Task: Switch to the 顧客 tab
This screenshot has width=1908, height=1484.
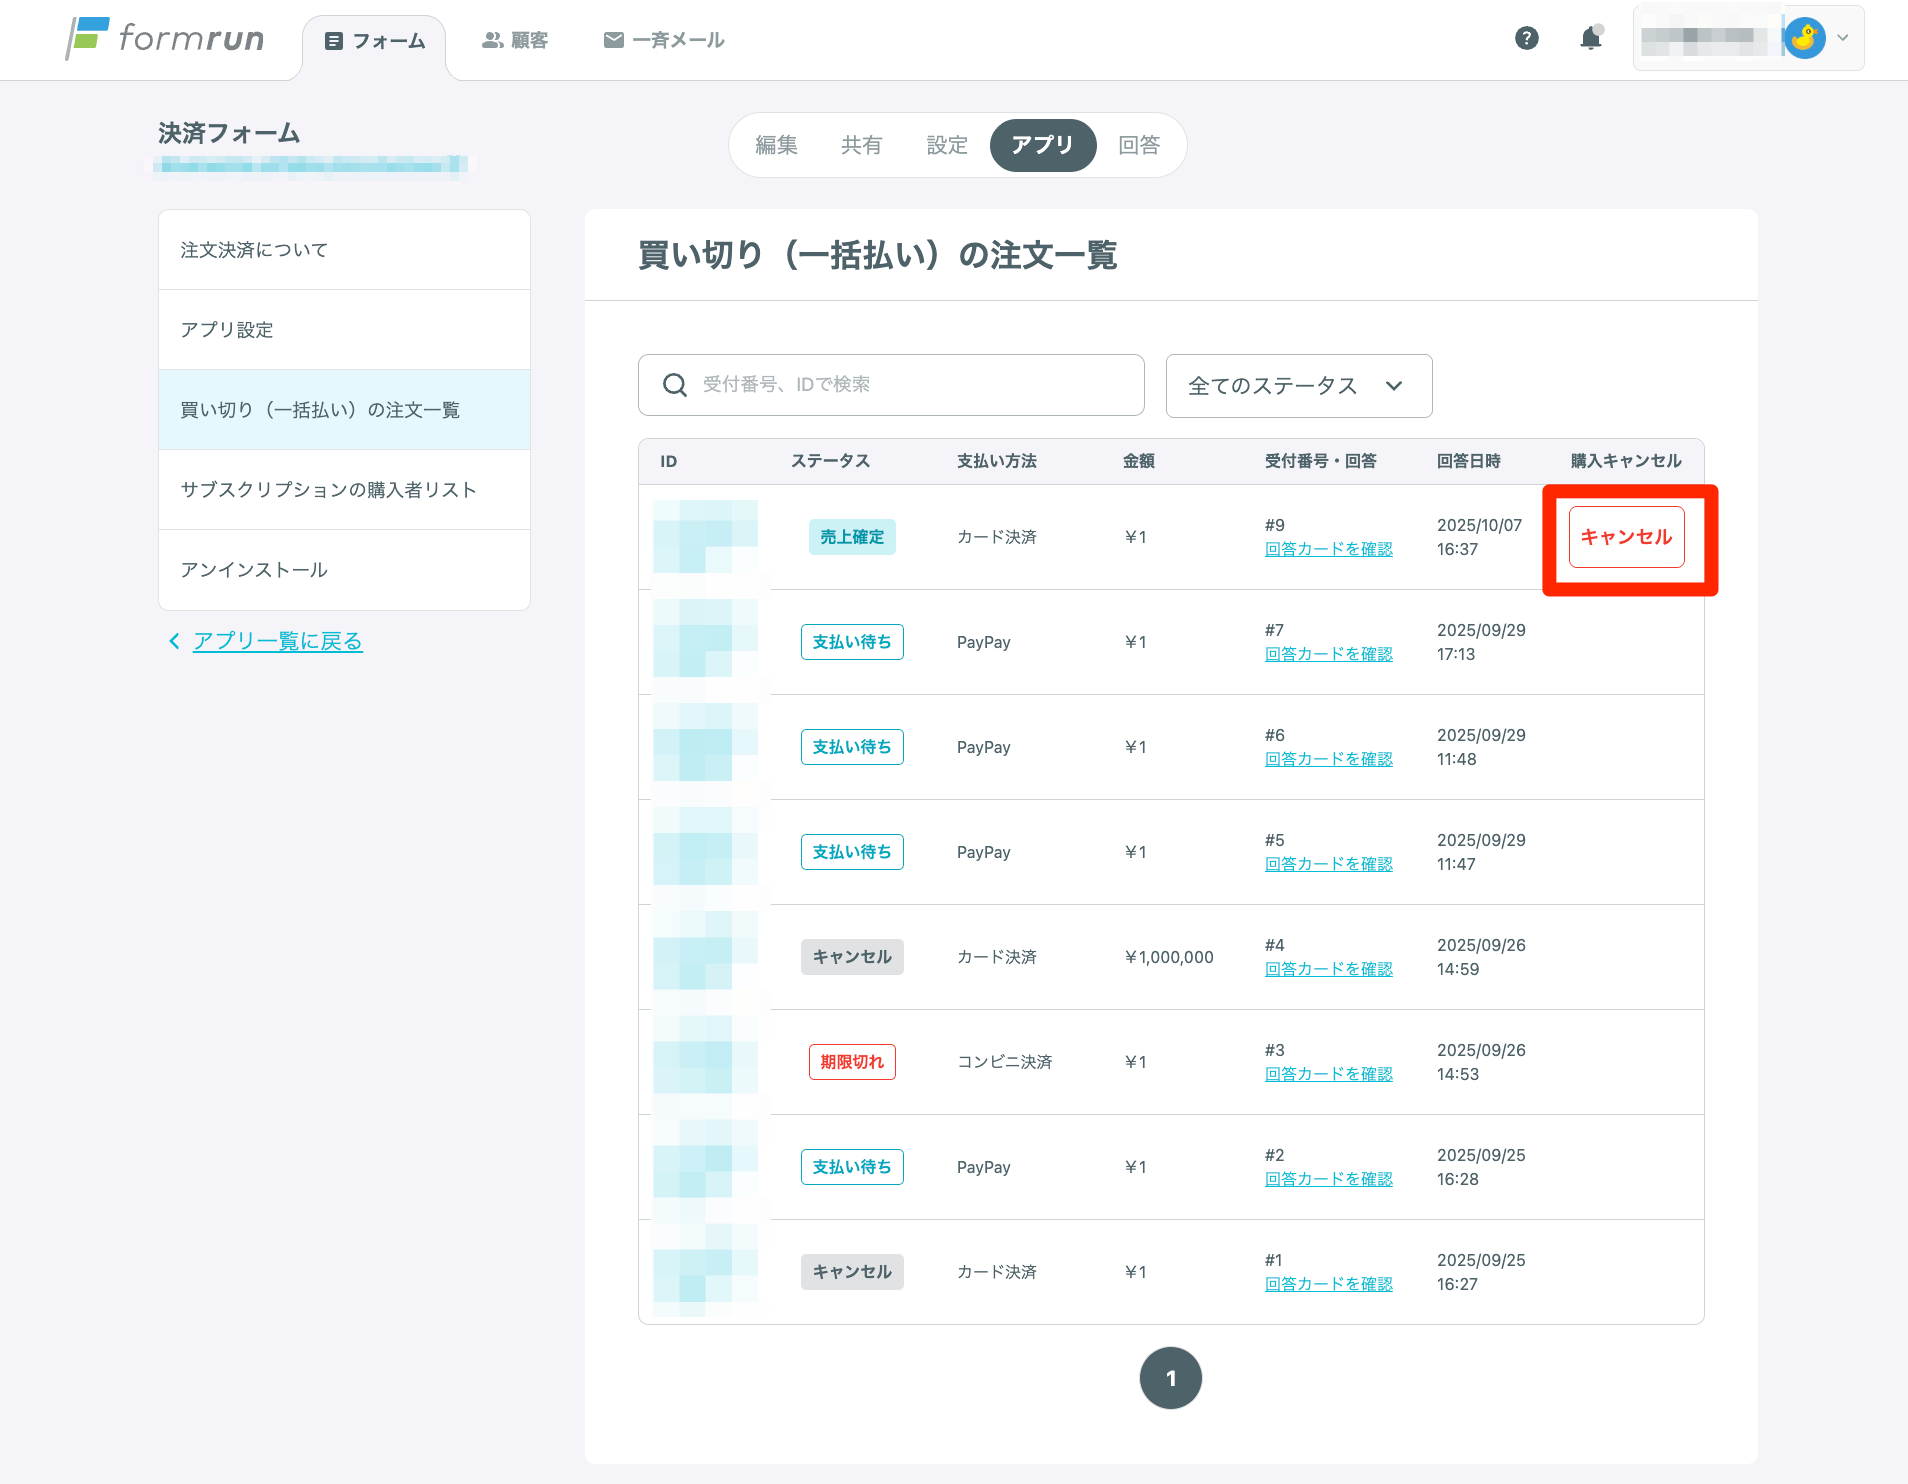Action: tap(515, 40)
